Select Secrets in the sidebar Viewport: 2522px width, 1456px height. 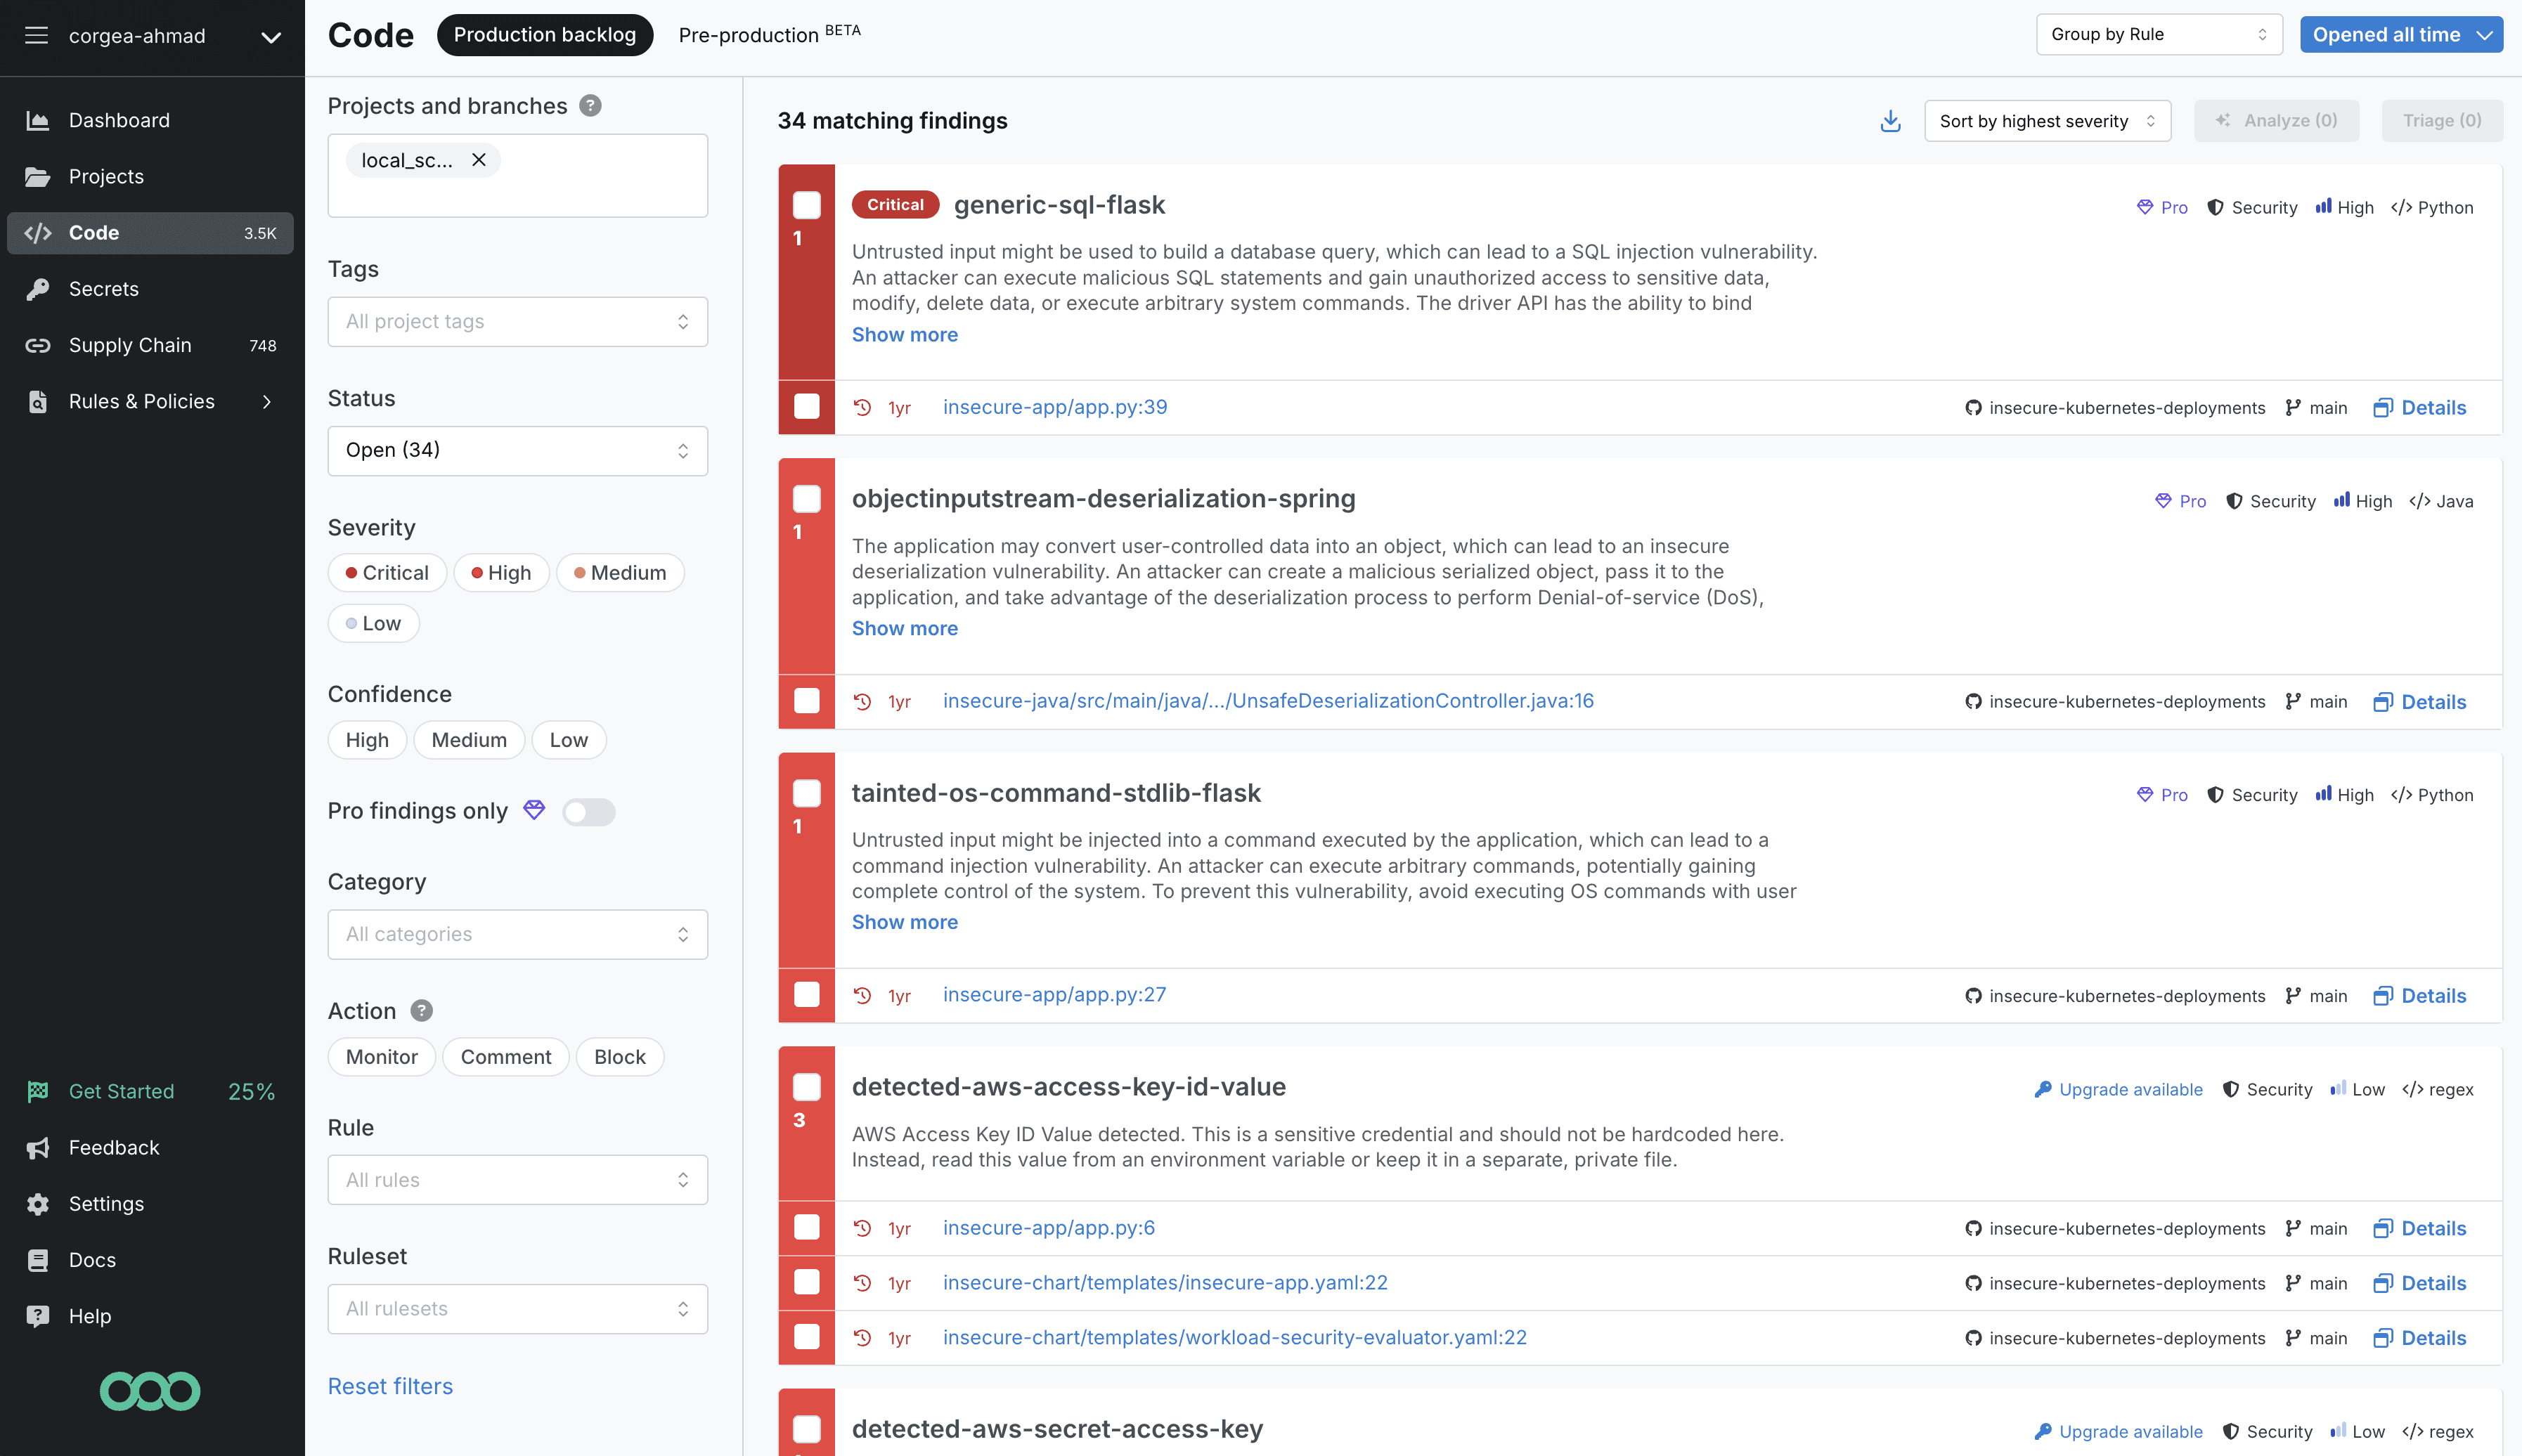click(104, 289)
